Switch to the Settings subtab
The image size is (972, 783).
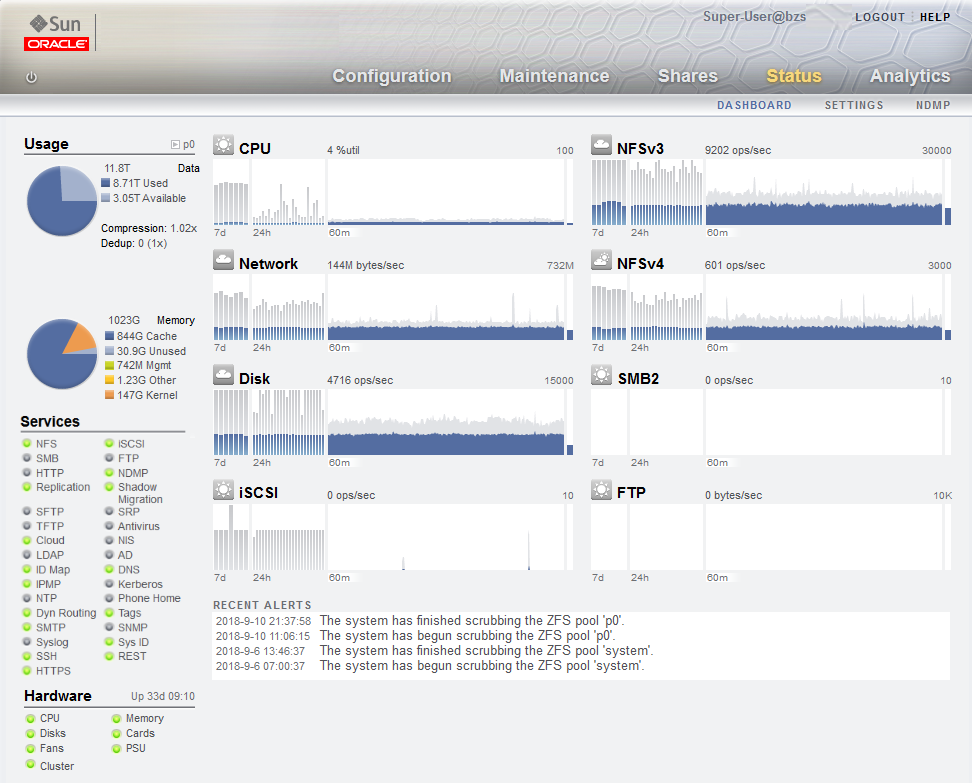[x=854, y=105]
